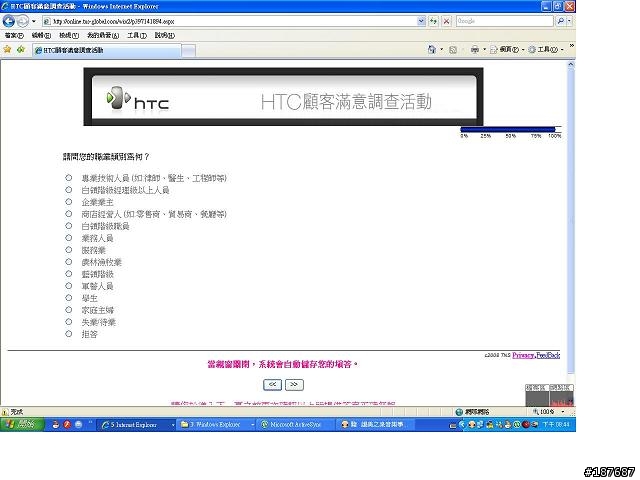Open the 檢視 (View) menu

pyautogui.click(x=69, y=36)
